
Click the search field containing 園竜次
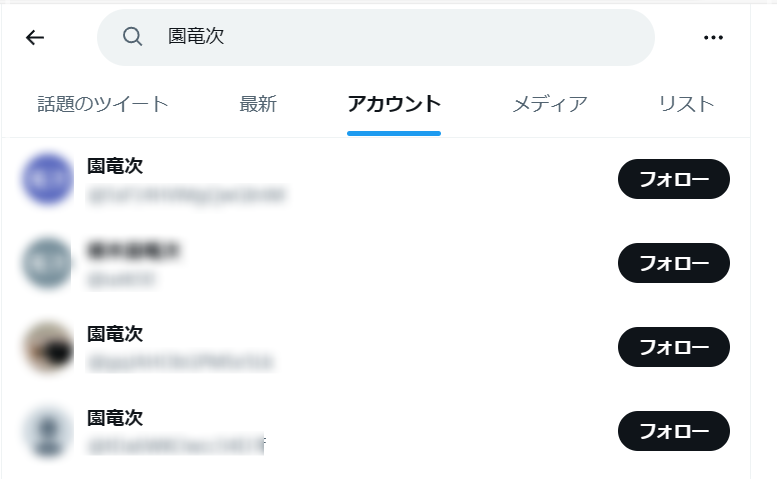tap(376, 37)
